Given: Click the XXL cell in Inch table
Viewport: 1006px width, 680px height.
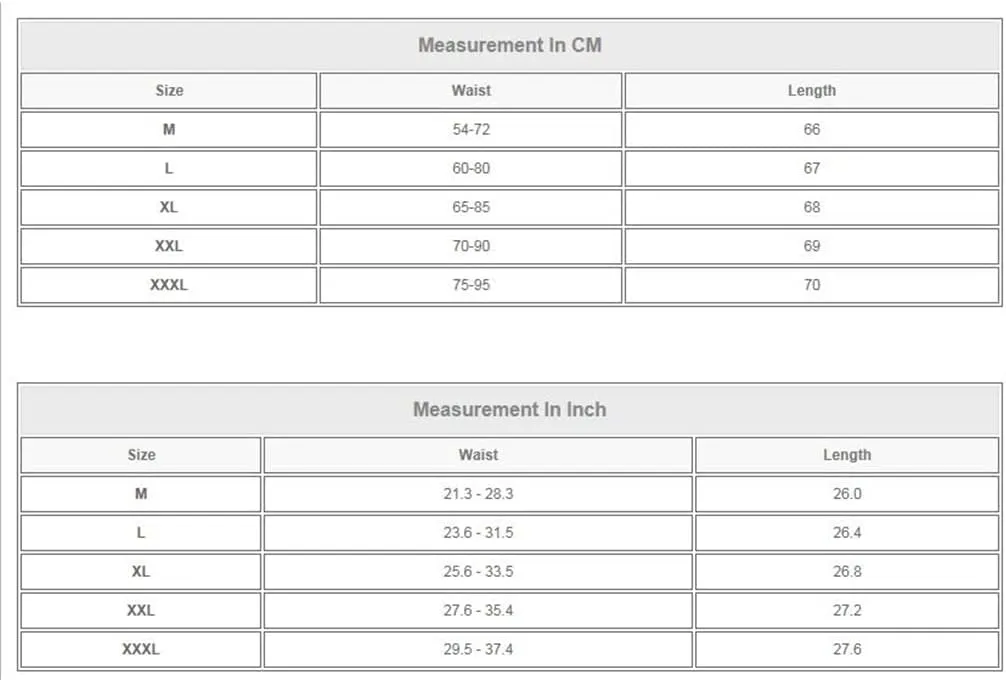Looking at the screenshot, I should 141,610.
